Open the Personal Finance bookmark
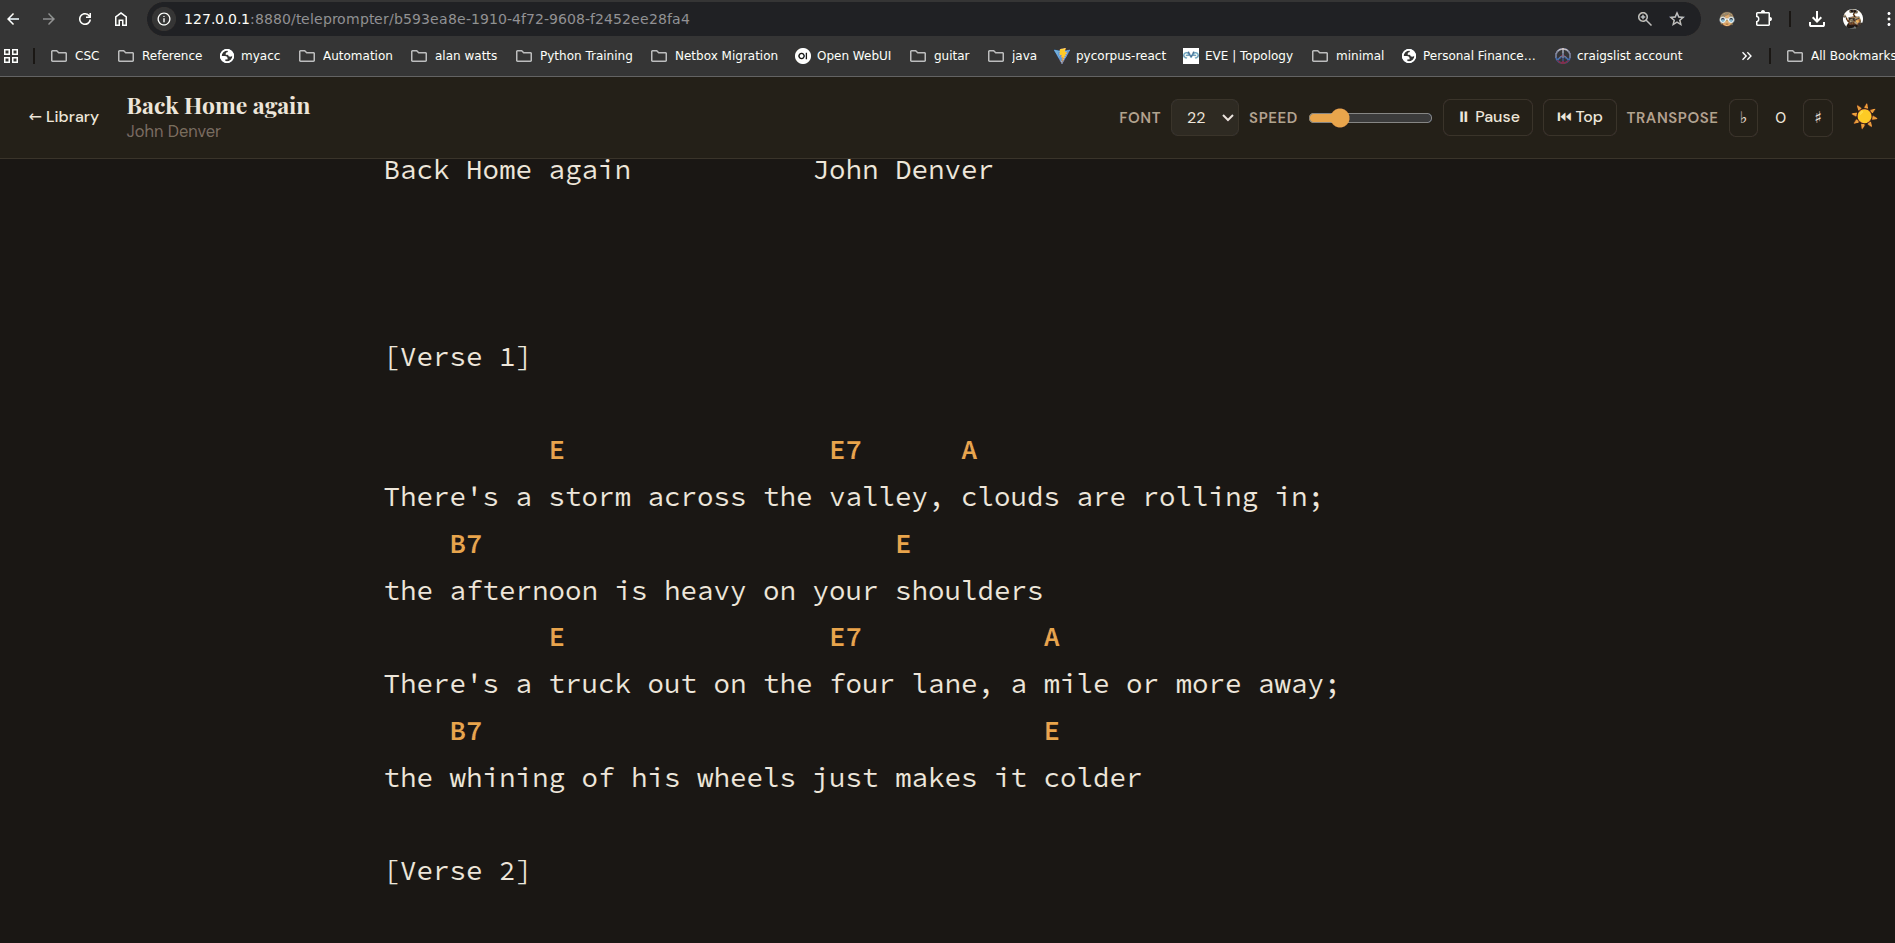1895x943 pixels. tap(1468, 56)
